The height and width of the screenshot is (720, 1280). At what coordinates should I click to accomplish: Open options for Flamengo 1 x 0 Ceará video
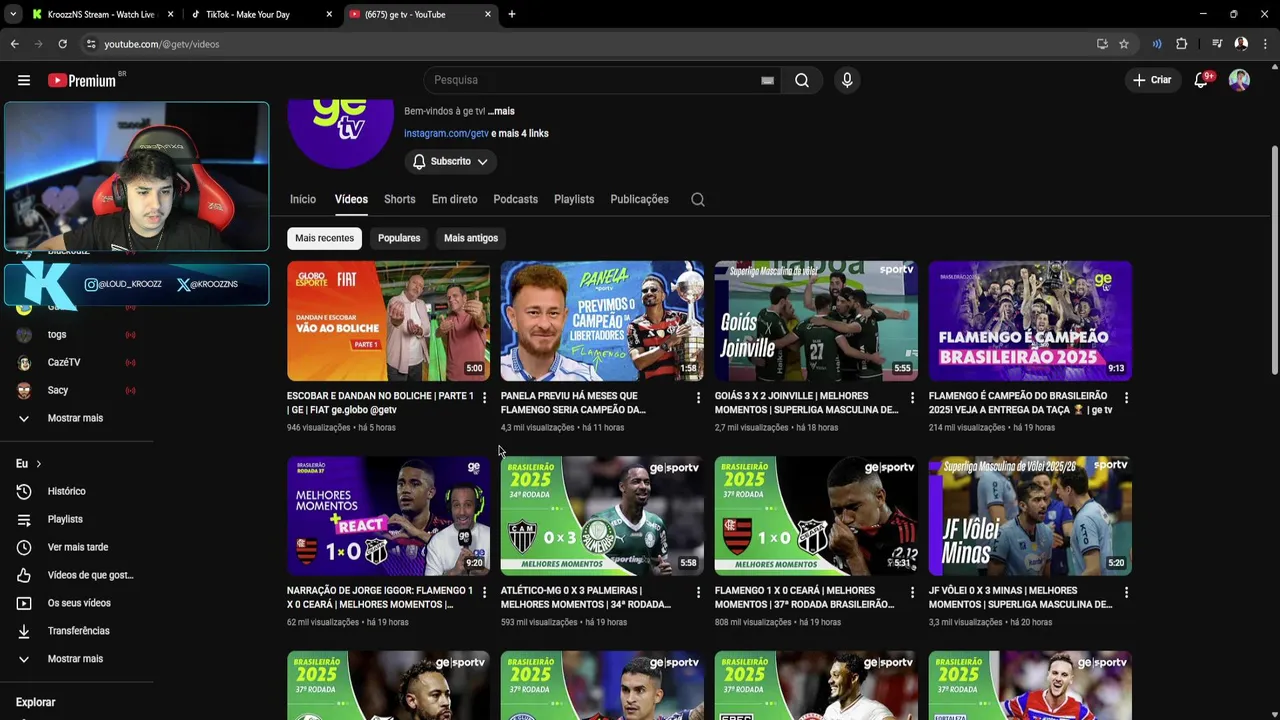pos(912,593)
